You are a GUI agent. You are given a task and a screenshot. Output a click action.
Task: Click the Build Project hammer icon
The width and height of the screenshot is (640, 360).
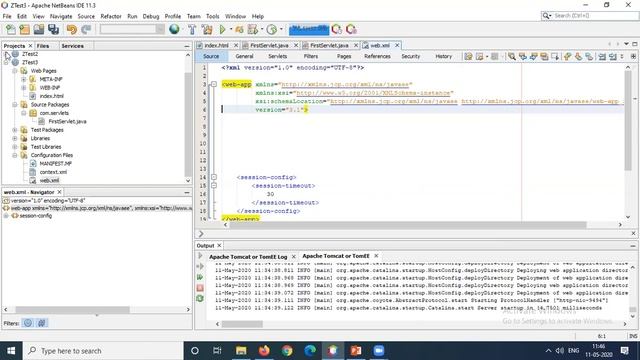coord(192,29)
